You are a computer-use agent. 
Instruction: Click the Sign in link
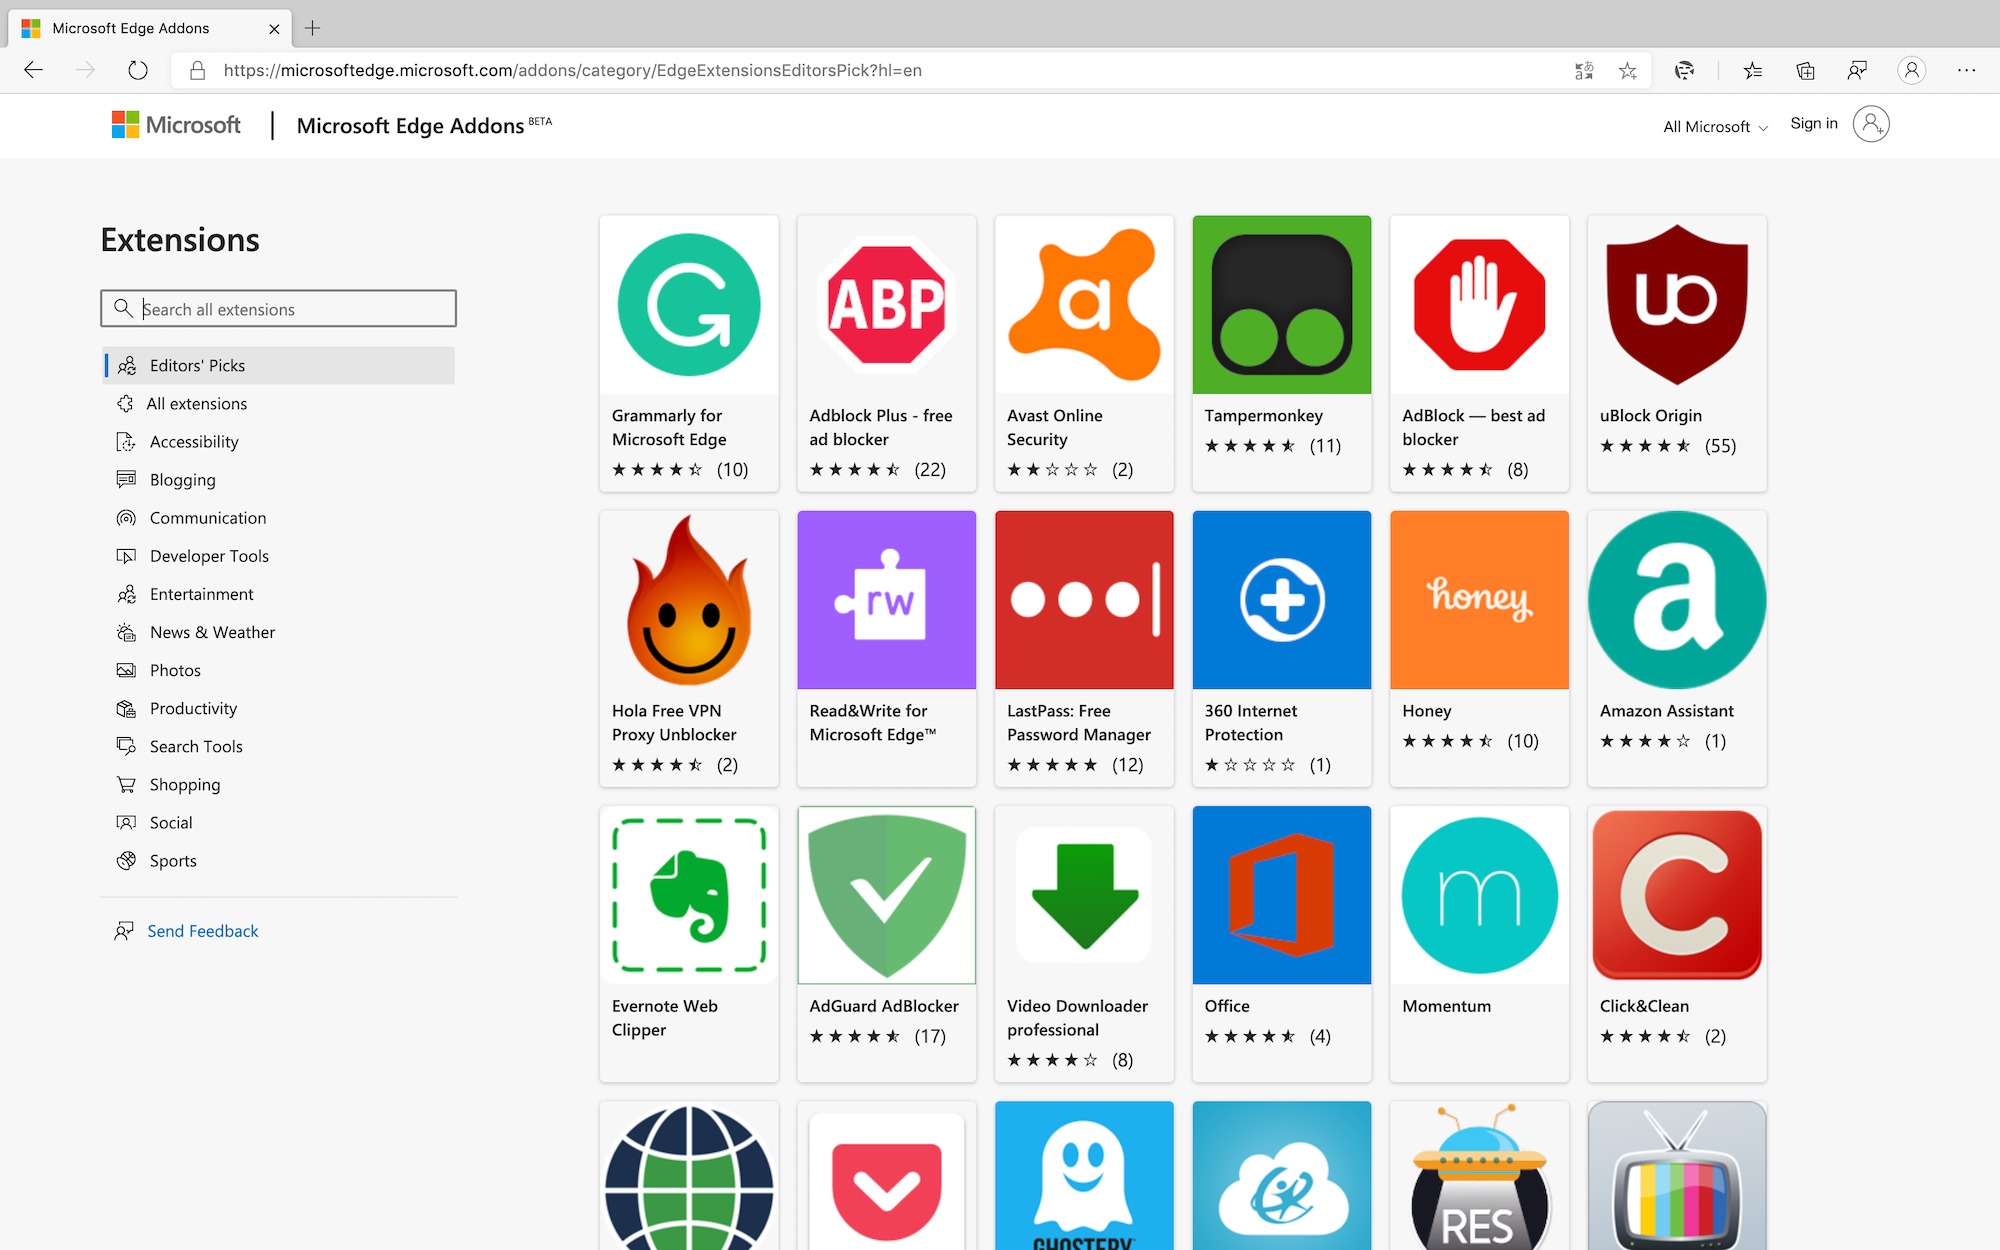[1813, 123]
